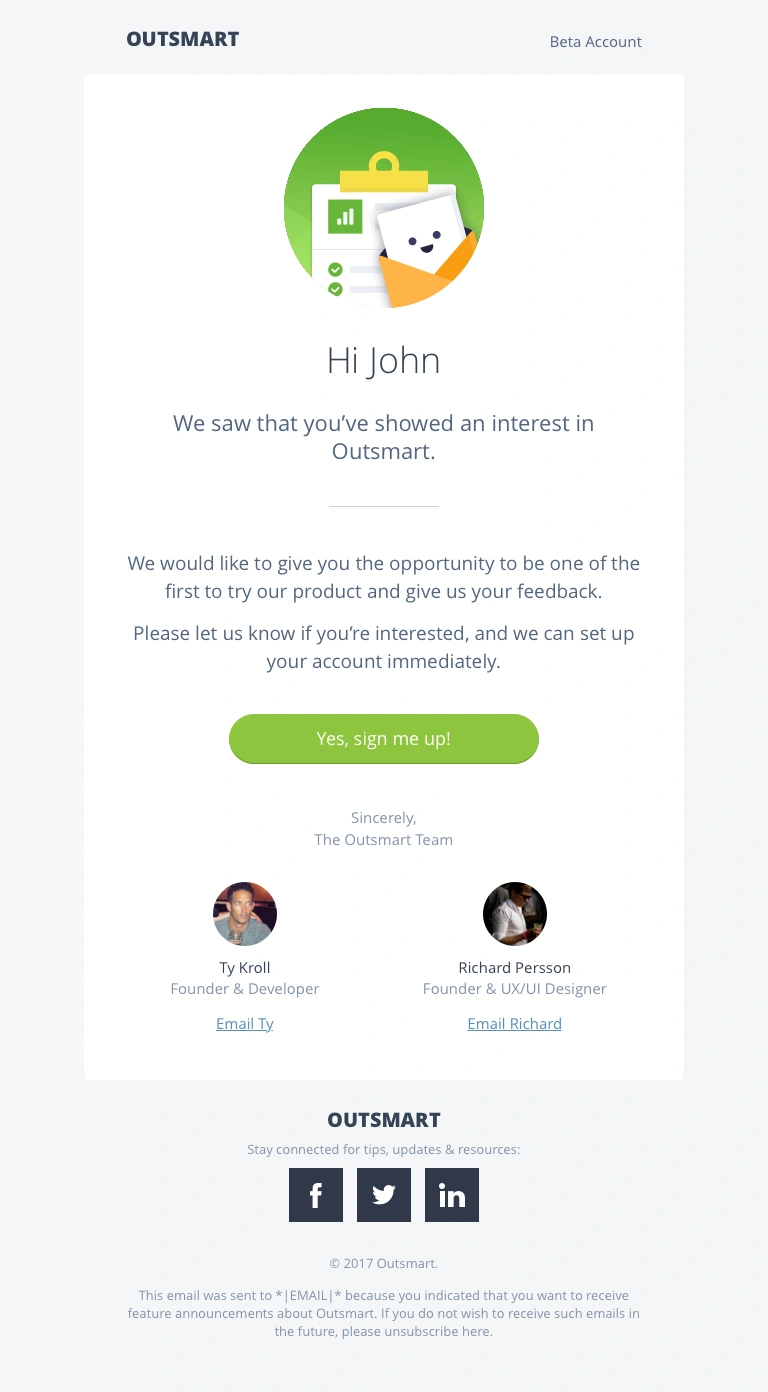Click Email Ty

coord(244,1023)
